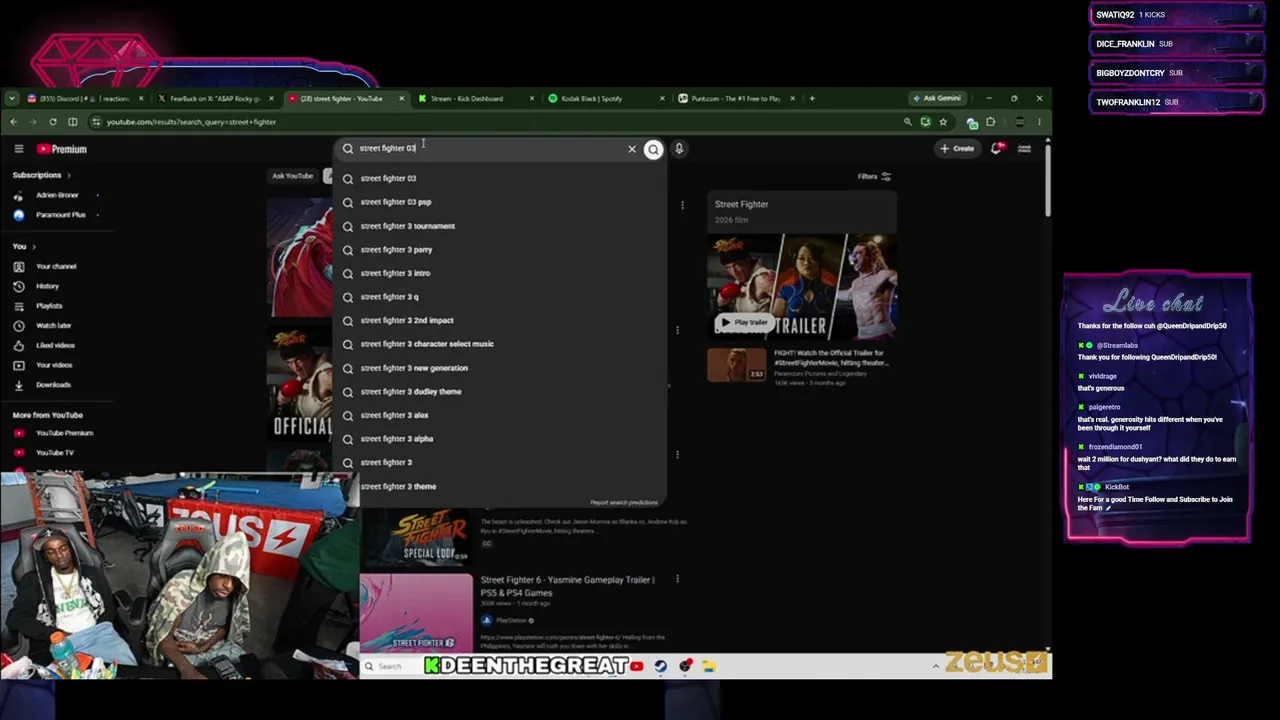Submit search with the magnifier button

tap(653, 149)
